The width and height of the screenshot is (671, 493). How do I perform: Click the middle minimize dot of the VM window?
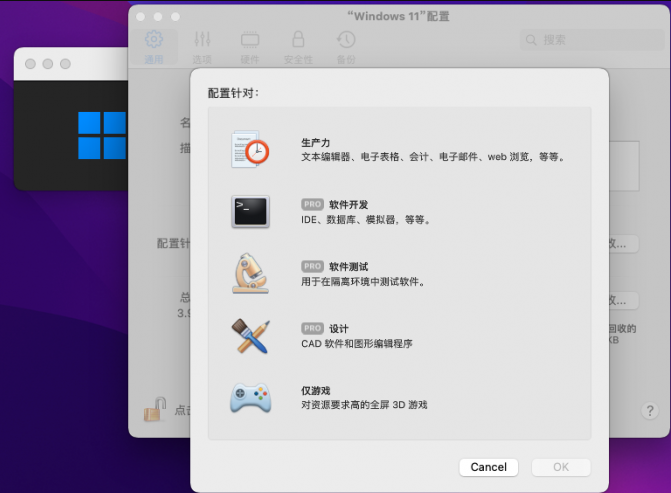click(48, 64)
